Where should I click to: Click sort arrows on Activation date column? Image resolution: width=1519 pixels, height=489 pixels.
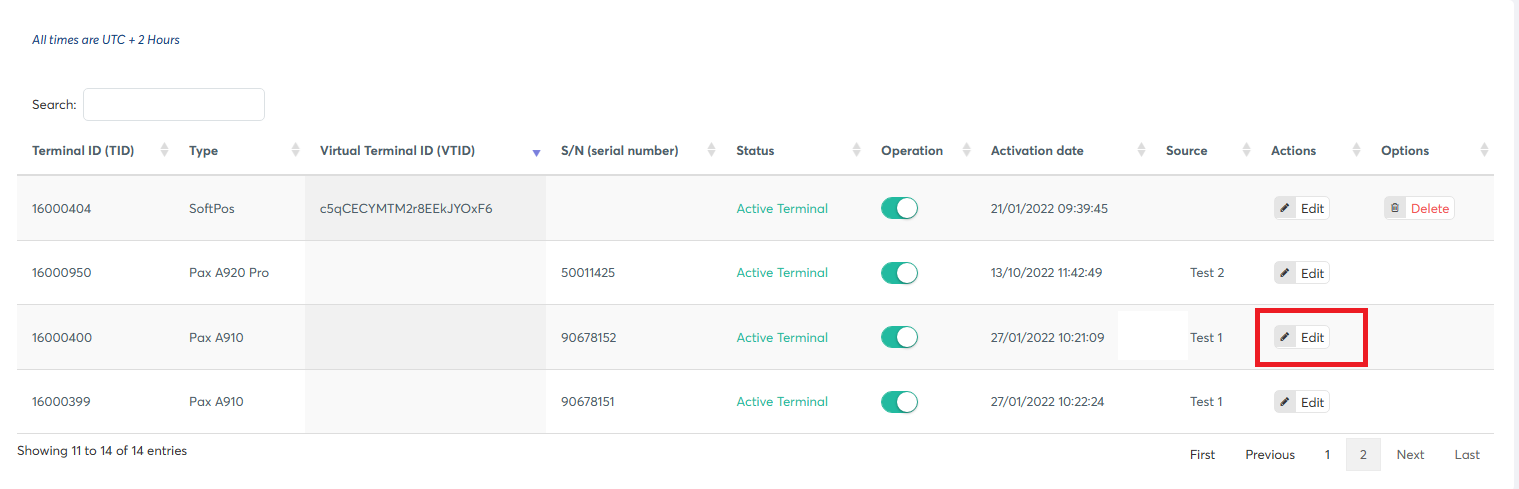[x=1141, y=151]
